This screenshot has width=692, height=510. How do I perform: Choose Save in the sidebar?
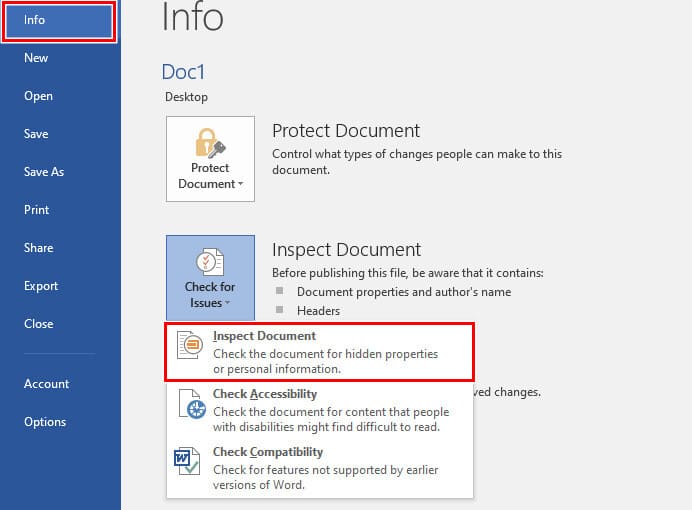pos(36,134)
